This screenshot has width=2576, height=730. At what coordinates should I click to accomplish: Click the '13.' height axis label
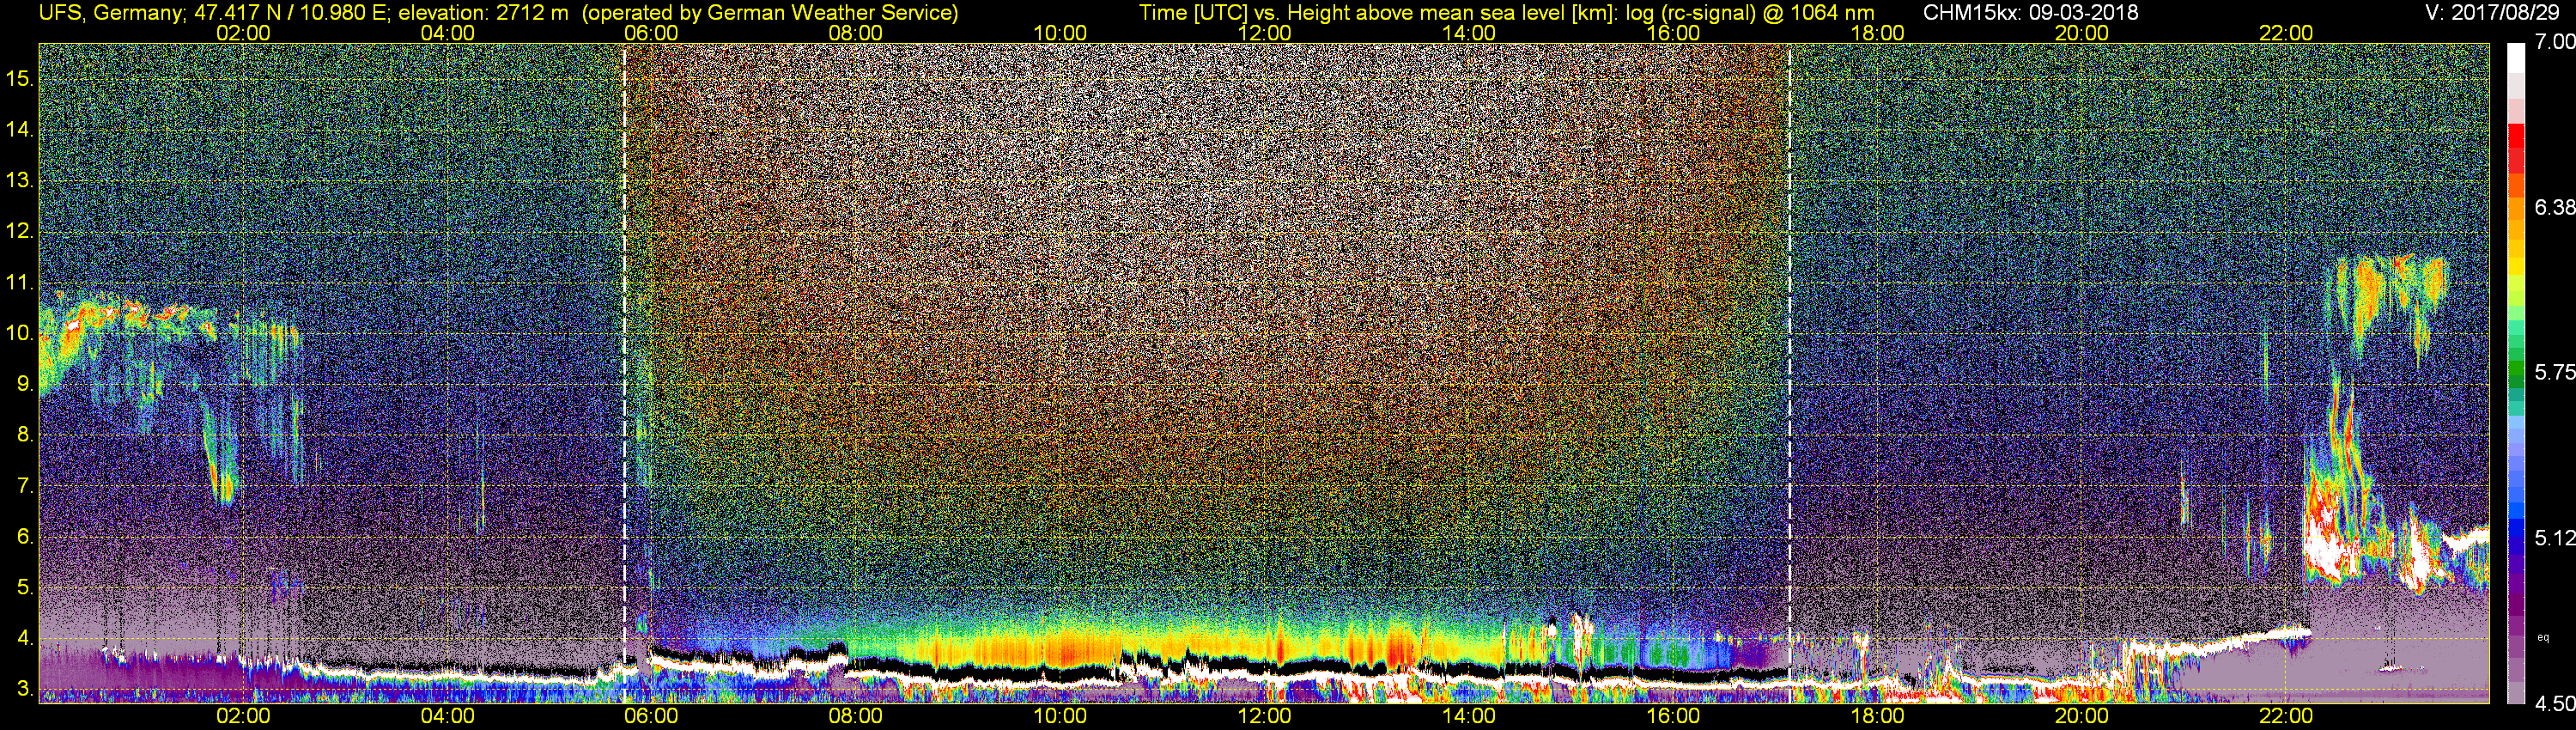click(x=20, y=181)
